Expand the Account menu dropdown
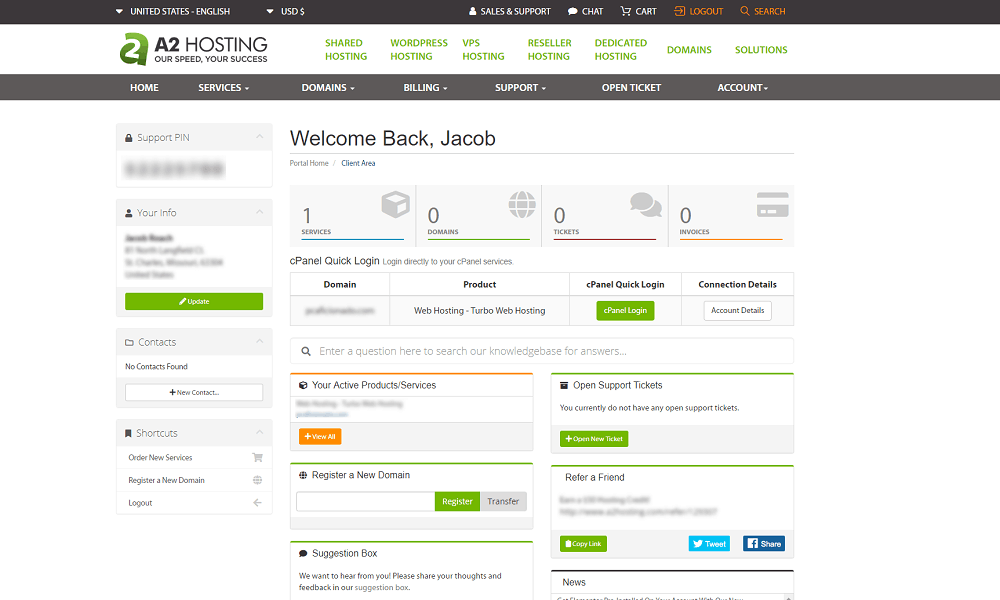1000x600 pixels. tap(742, 87)
